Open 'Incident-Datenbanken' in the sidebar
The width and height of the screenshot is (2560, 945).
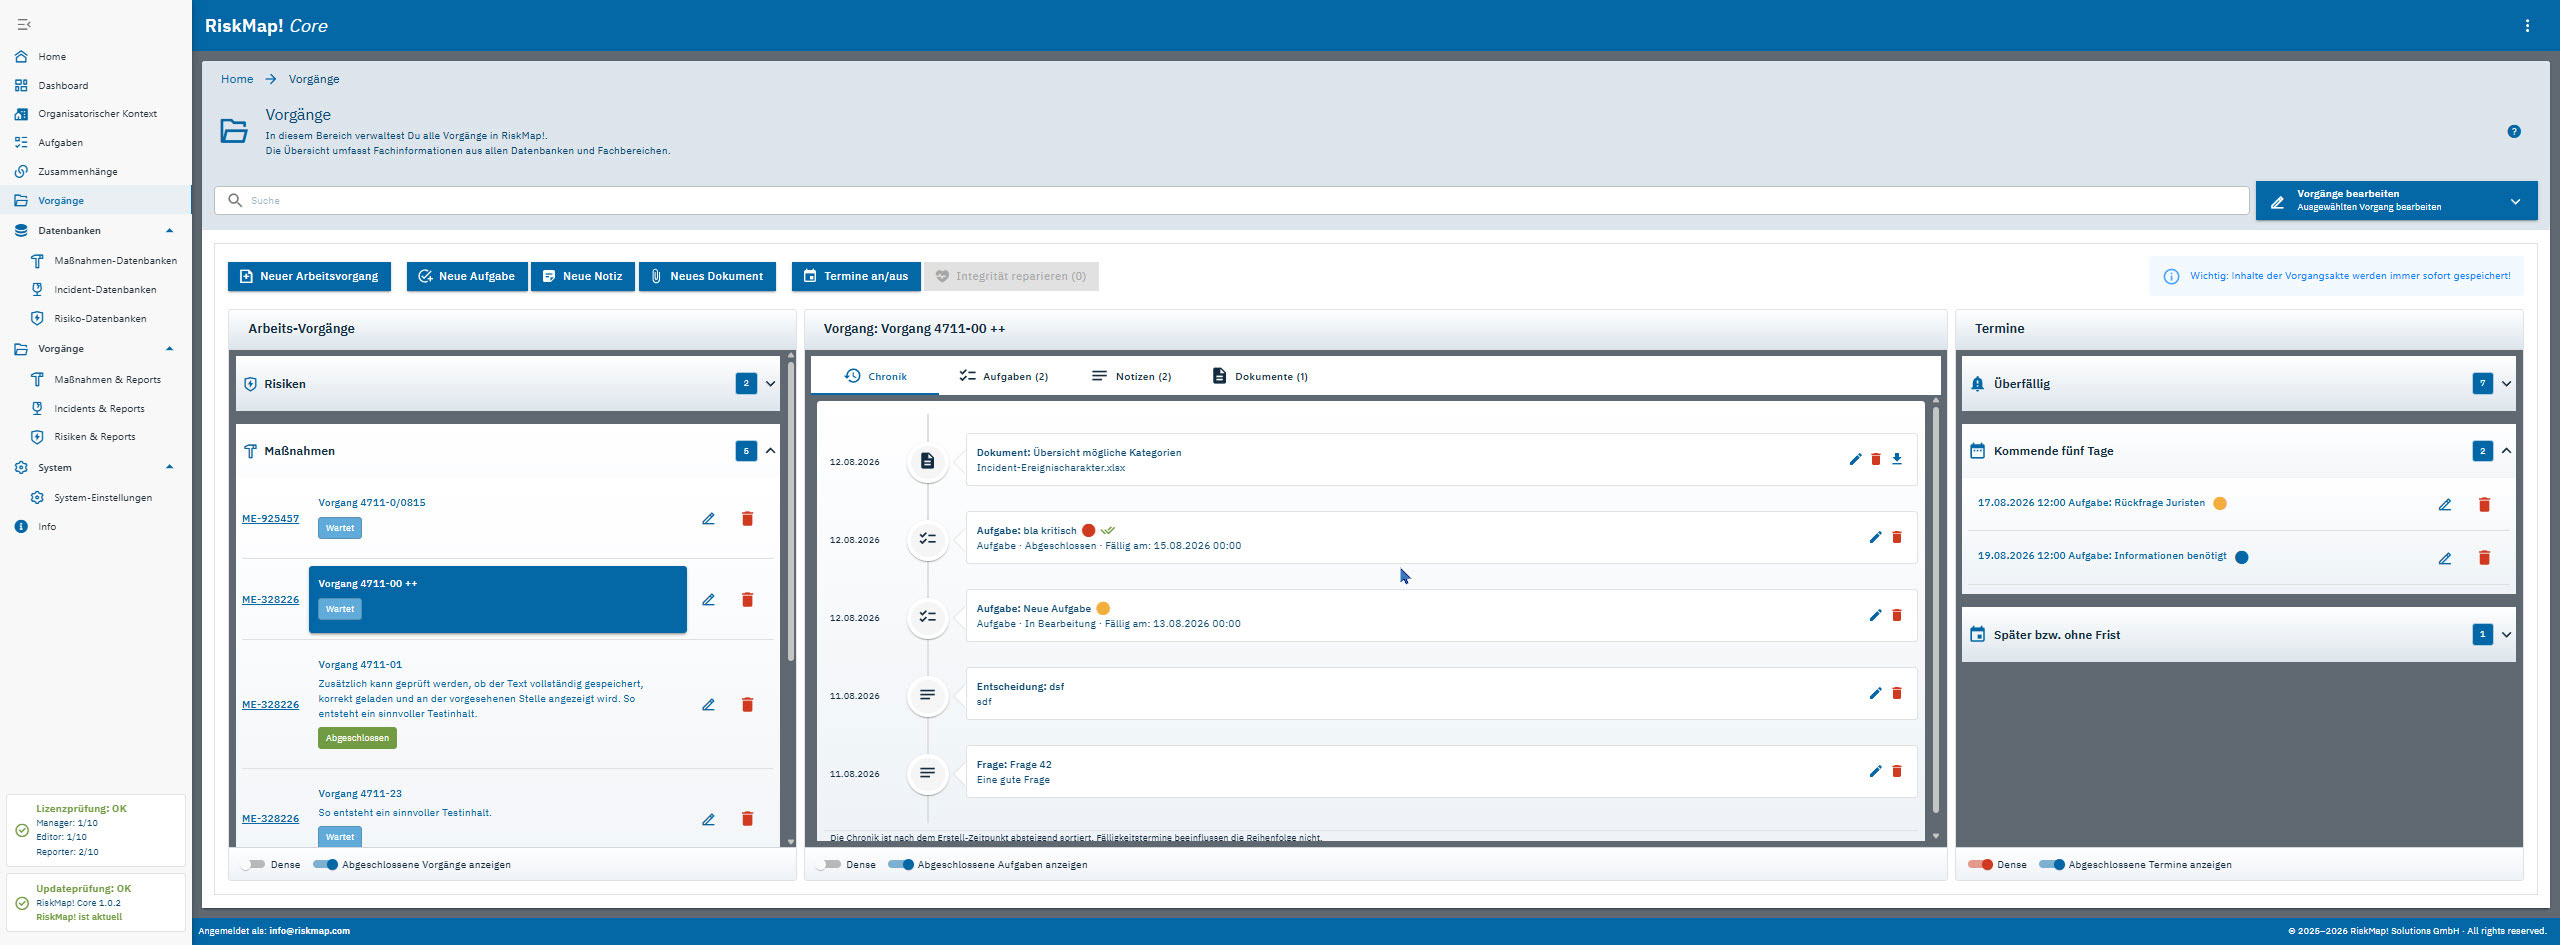tap(105, 290)
